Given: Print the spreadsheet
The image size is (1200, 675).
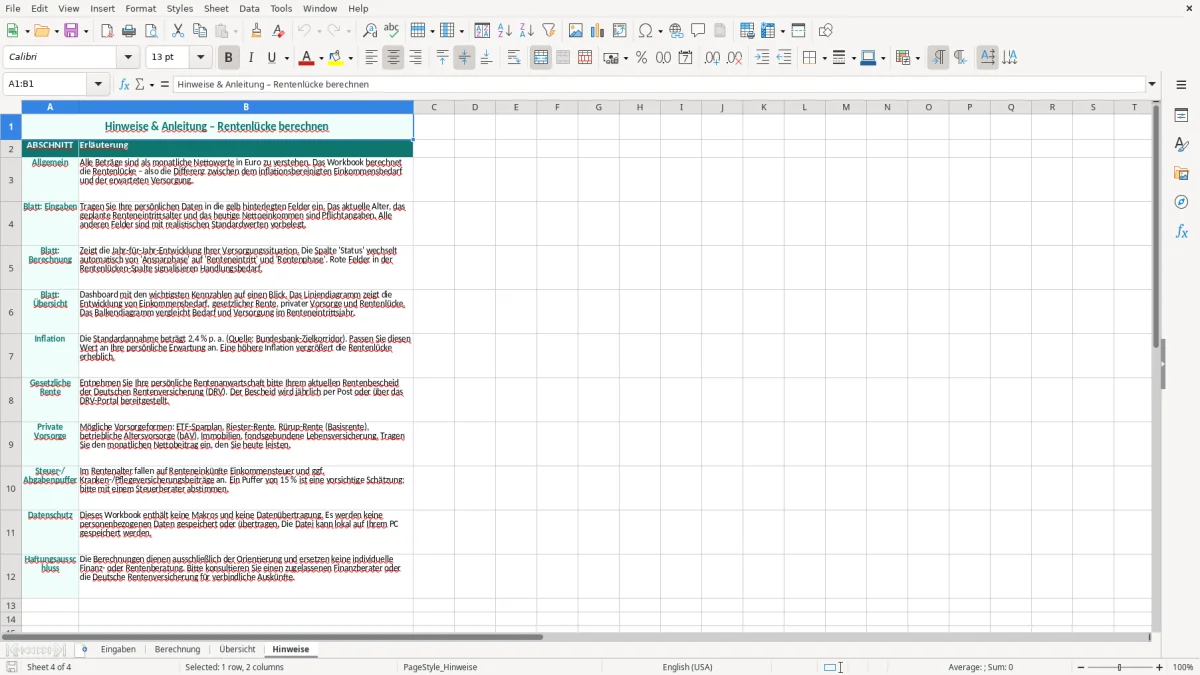Looking at the screenshot, I should coord(129,31).
